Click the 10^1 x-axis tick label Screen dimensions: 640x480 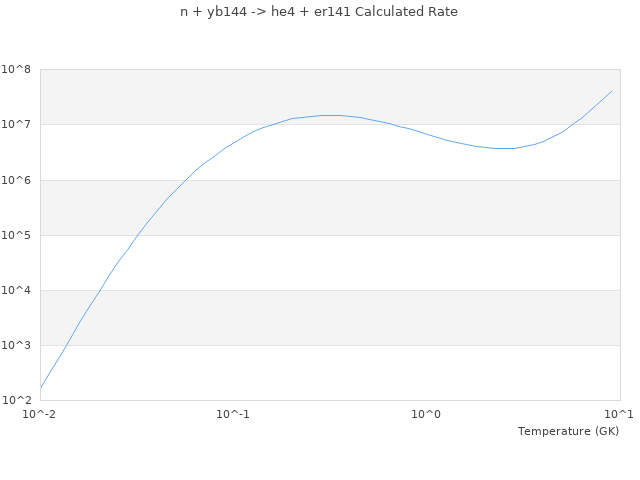(x=619, y=414)
